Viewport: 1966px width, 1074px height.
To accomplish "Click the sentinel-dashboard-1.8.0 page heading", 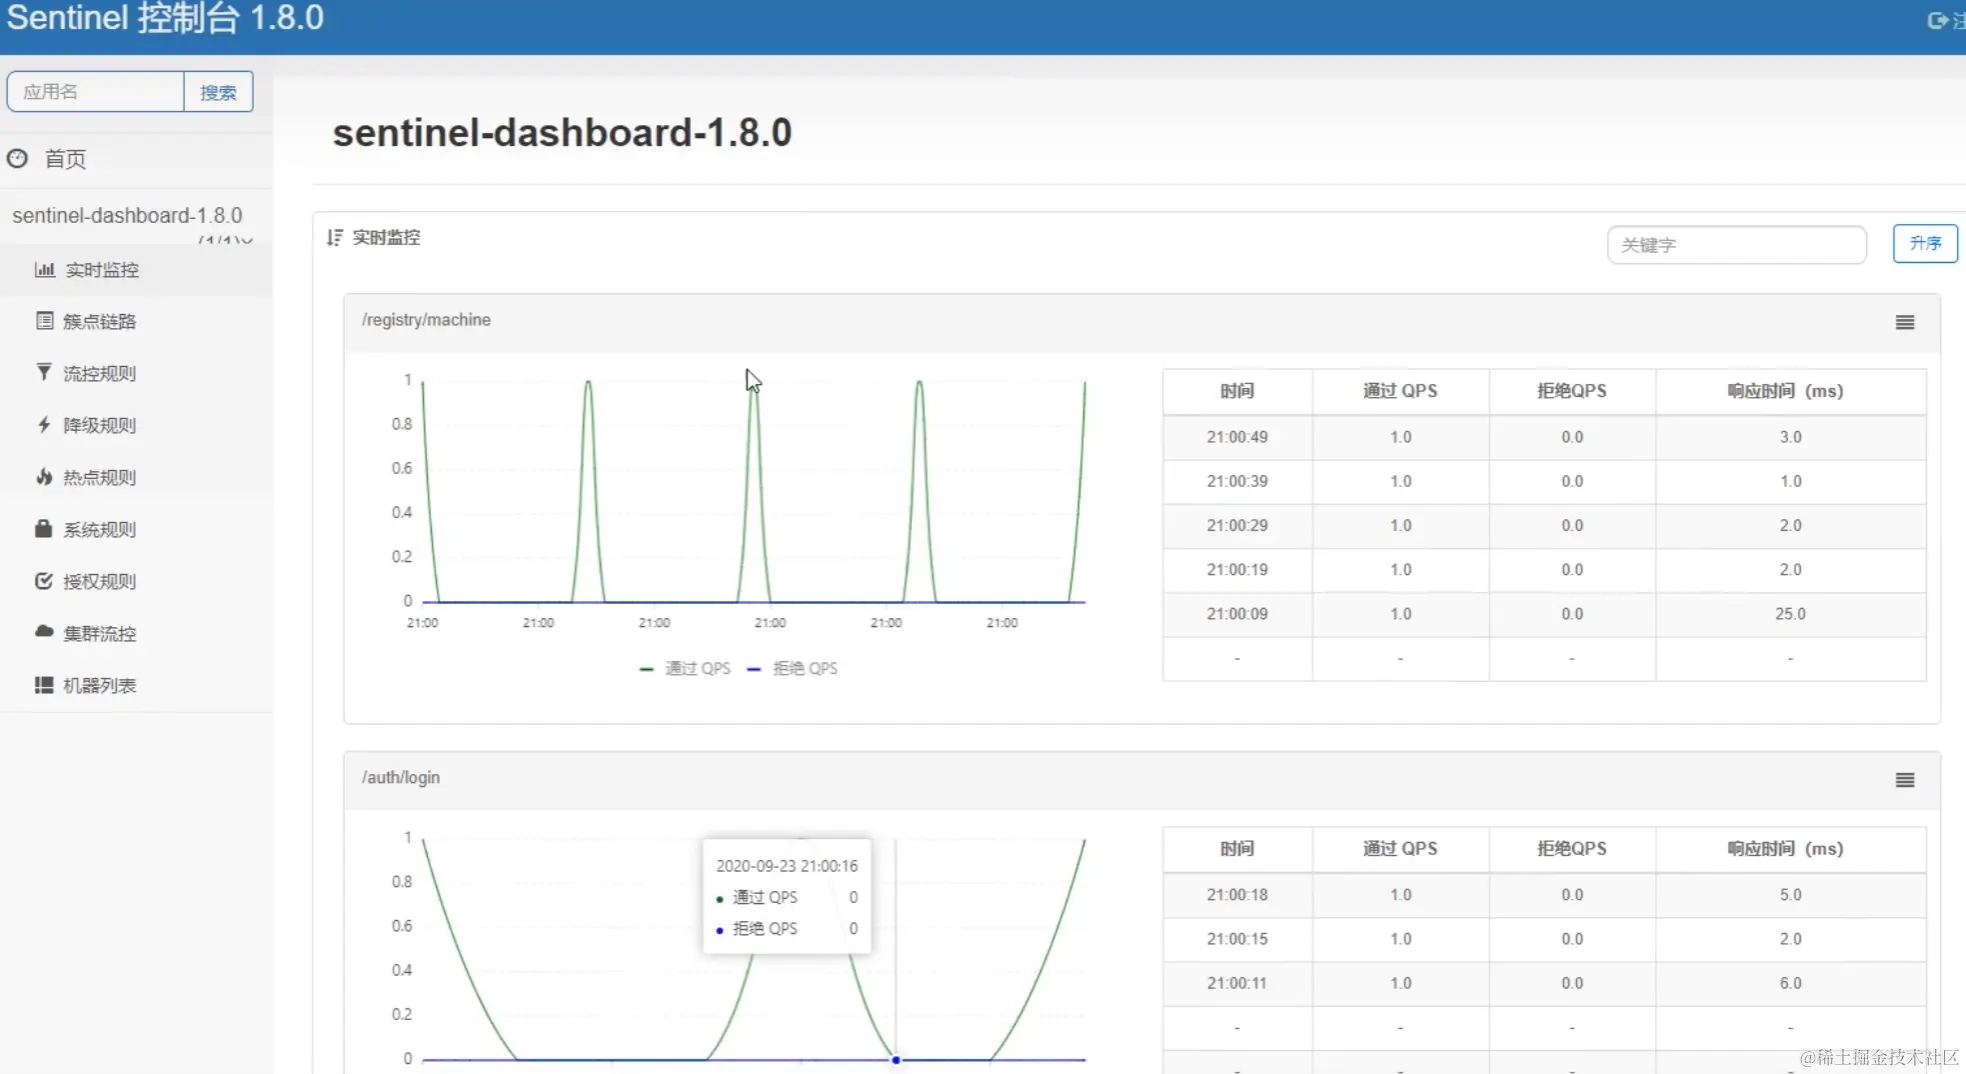I will pyautogui.click(x=562, y=133).
